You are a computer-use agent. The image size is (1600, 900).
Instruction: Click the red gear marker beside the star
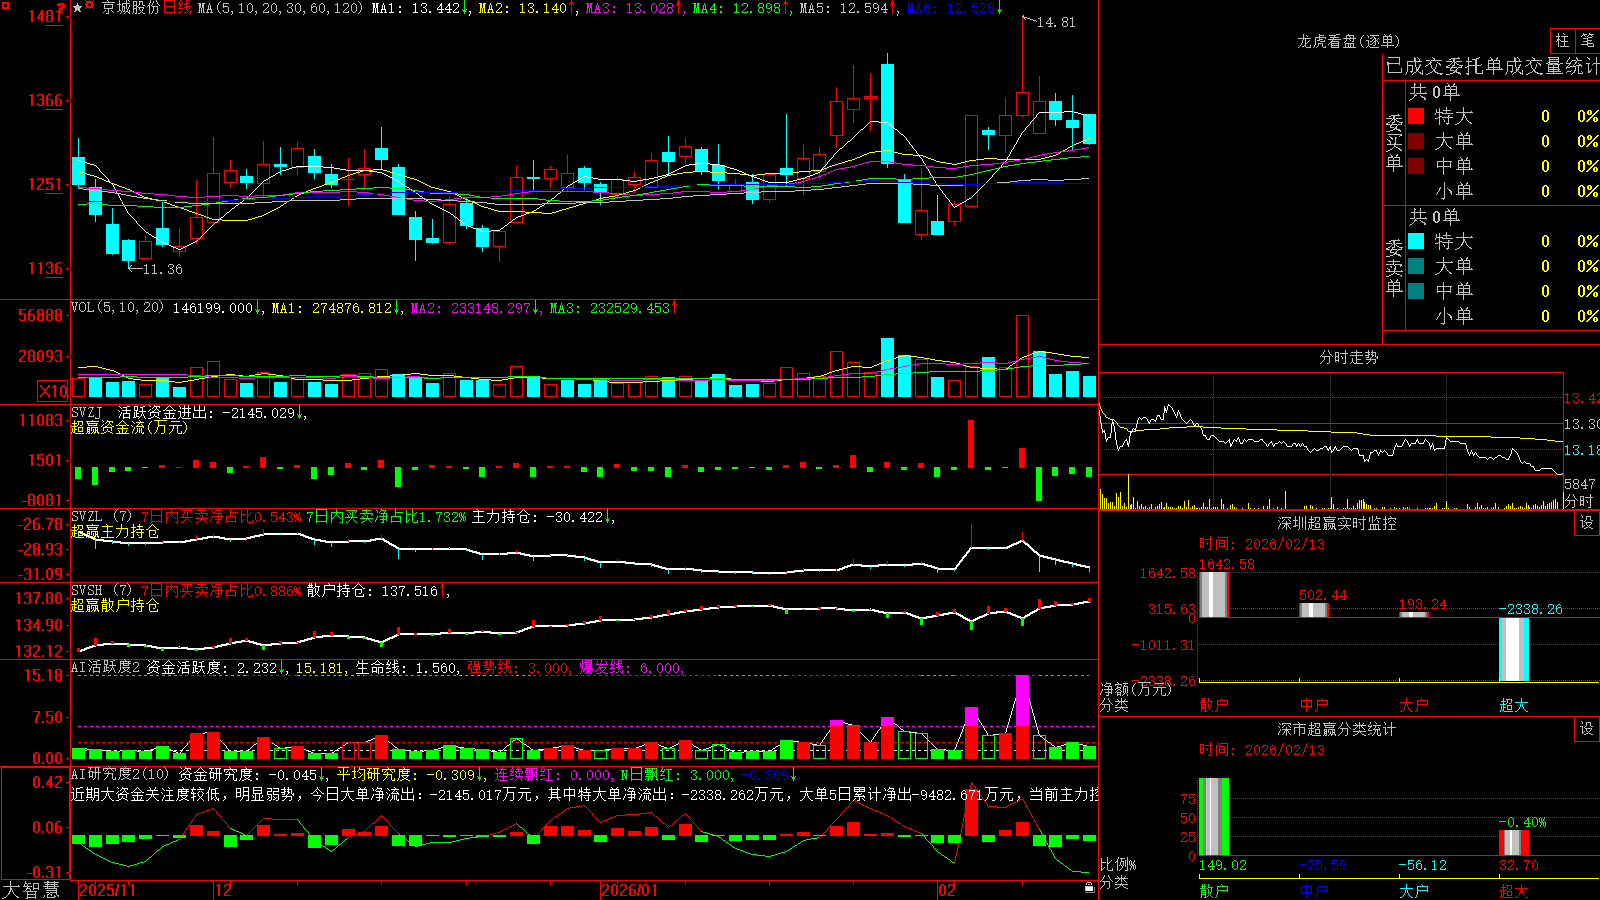pyautogui.click(x=90, y=6)
